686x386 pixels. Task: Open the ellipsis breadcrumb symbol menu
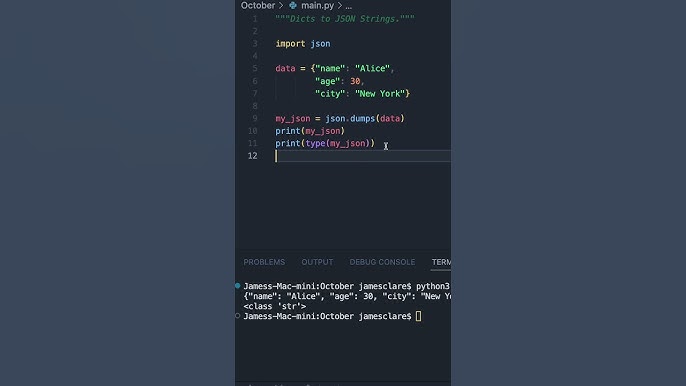coord(349,6)
